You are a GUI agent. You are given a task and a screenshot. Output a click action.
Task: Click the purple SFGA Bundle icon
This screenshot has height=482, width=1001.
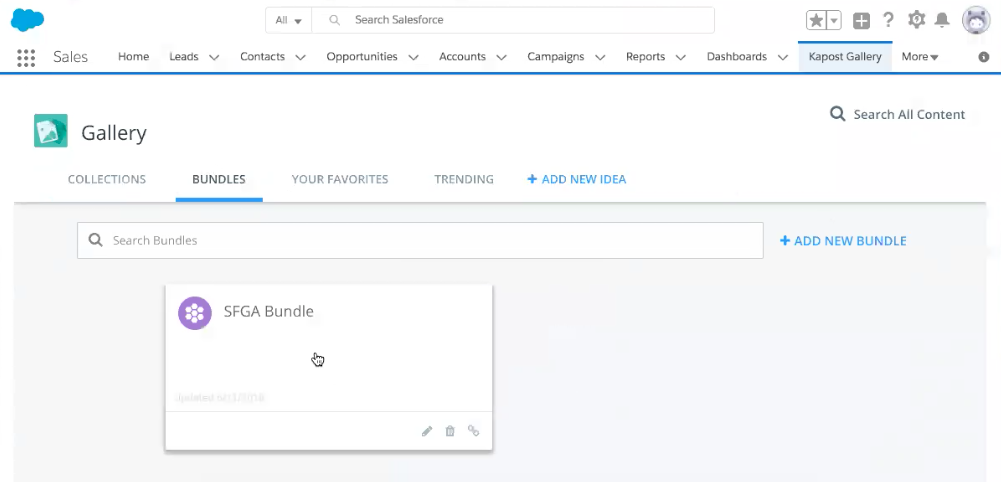[x=195, y=313]
